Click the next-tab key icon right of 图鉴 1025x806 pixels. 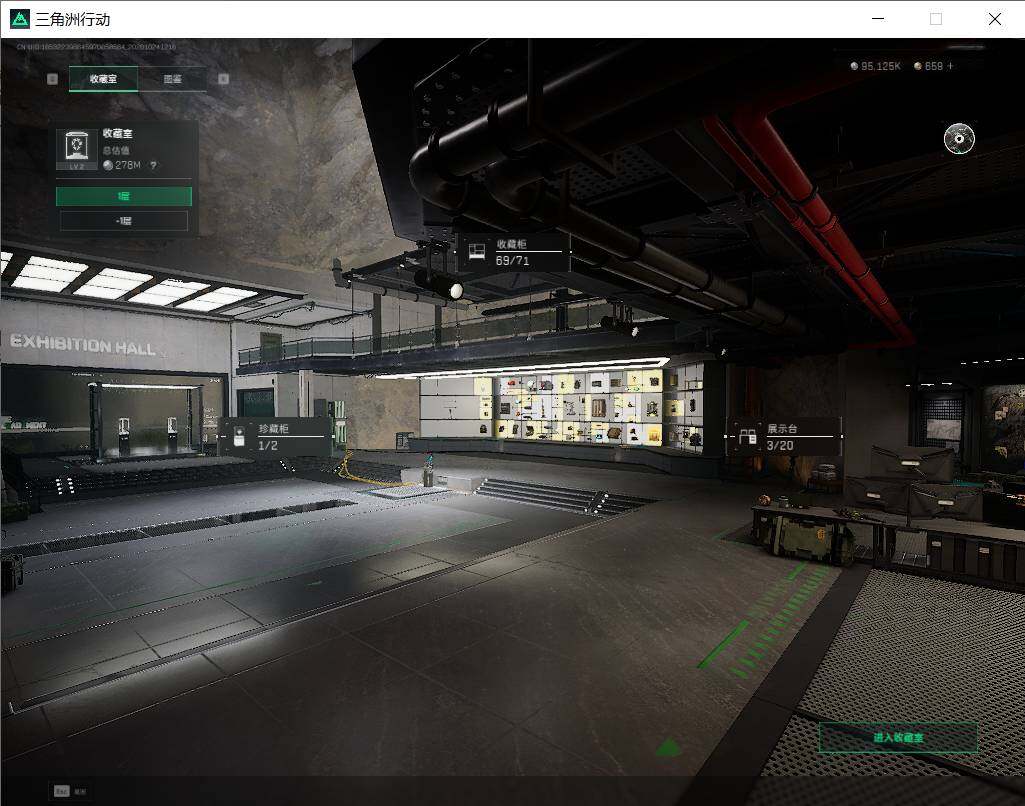coord(224,79)
